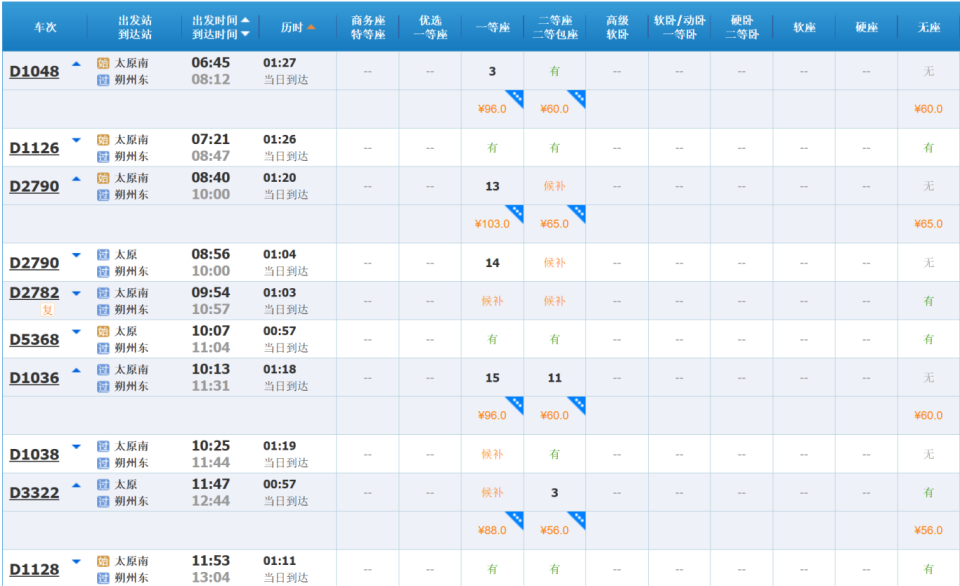
Task: Click the 无座 column header
Action: tap(927, 27)
